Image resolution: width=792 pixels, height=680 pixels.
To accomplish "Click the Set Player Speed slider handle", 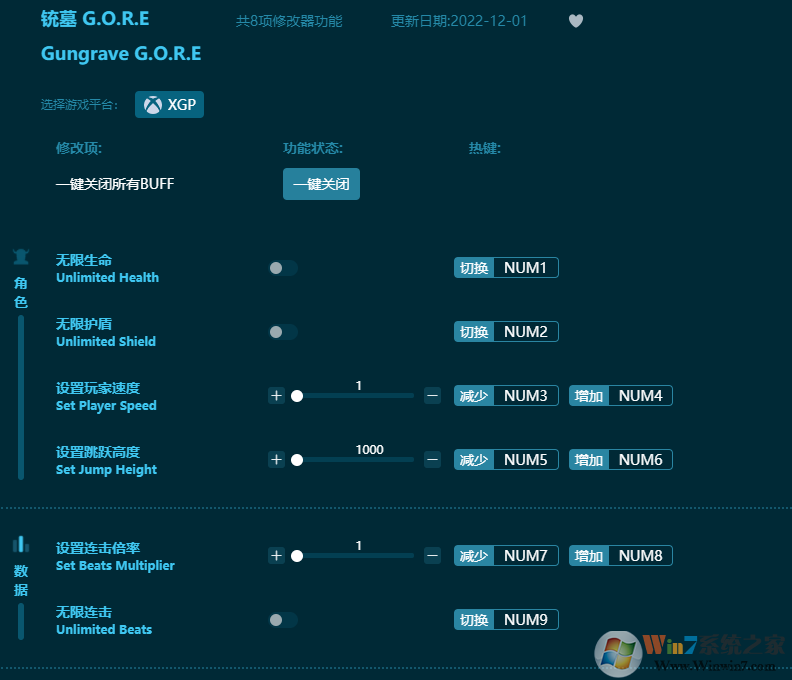I will coord(297,396).
